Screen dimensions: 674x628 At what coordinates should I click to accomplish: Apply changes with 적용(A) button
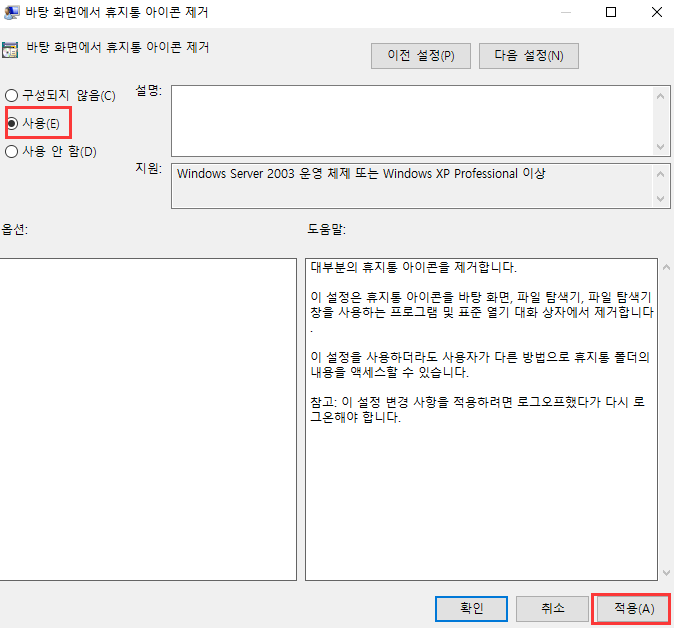coord(634,608)
